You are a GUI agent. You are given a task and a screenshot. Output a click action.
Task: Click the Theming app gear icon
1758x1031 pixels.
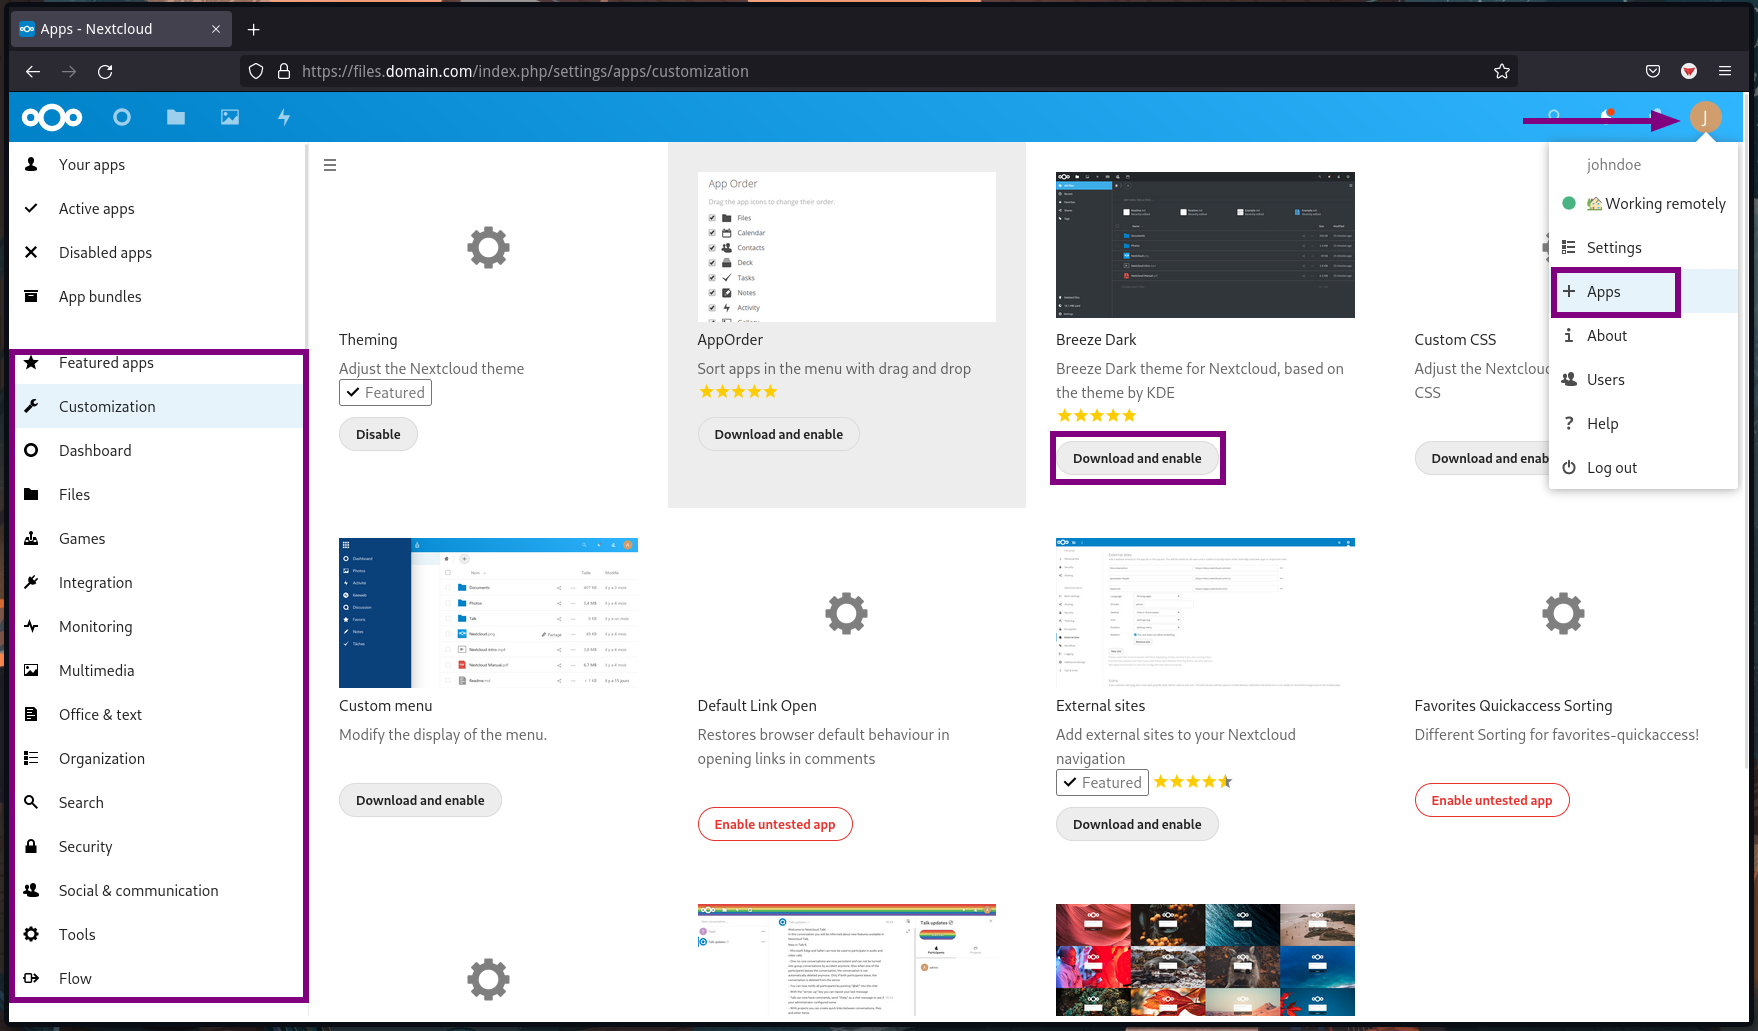[x=488, y=247]
